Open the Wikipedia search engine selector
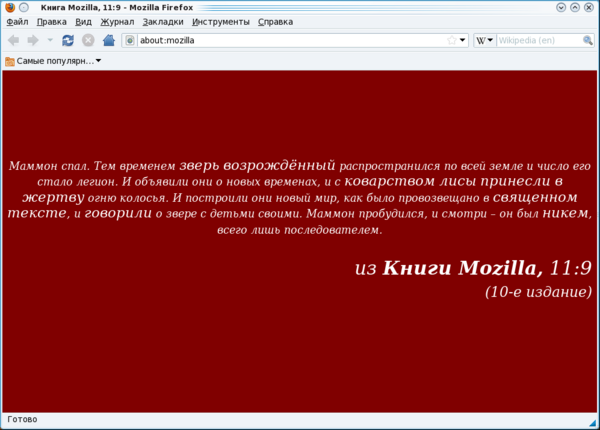Image resolution: width=600 pixels, height=430 pixels. (484, 41)
